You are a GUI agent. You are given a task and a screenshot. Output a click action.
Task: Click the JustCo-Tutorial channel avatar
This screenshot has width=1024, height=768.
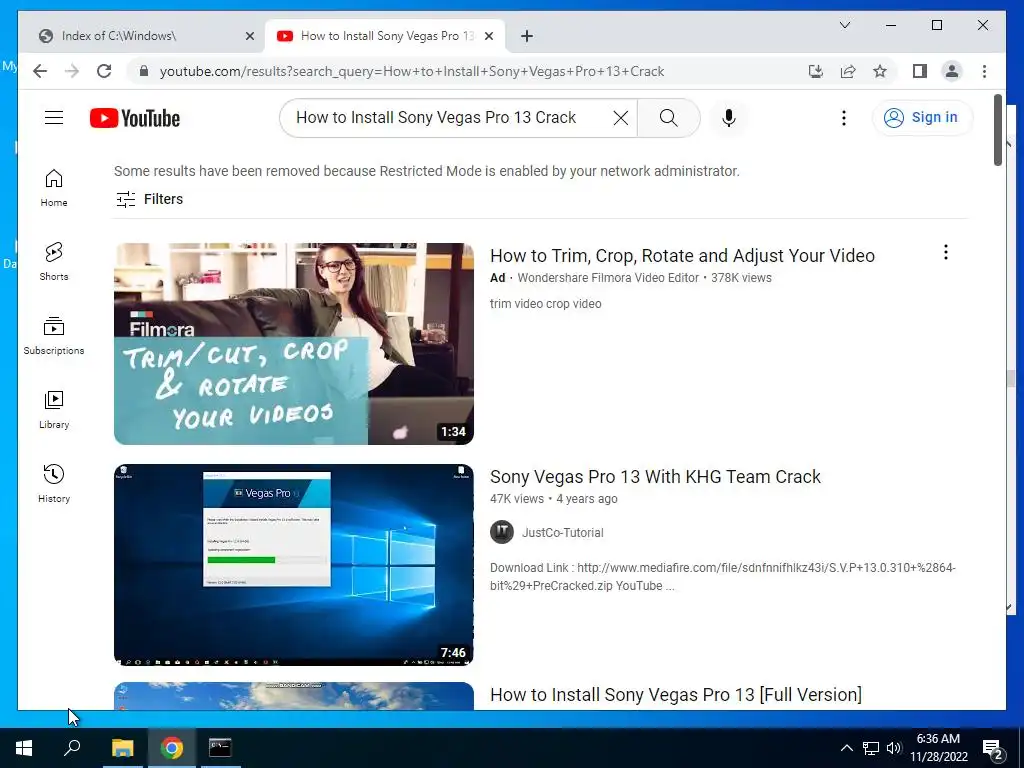coord(502,532)
